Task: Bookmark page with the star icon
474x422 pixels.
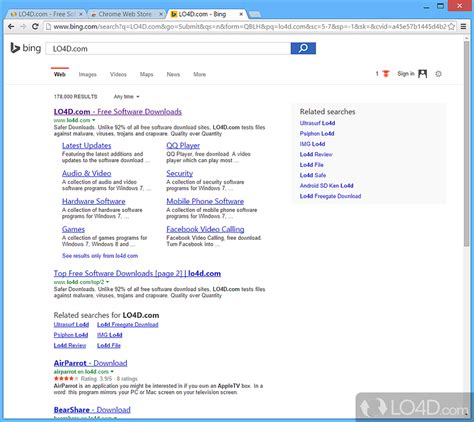Action: (451, 27)
